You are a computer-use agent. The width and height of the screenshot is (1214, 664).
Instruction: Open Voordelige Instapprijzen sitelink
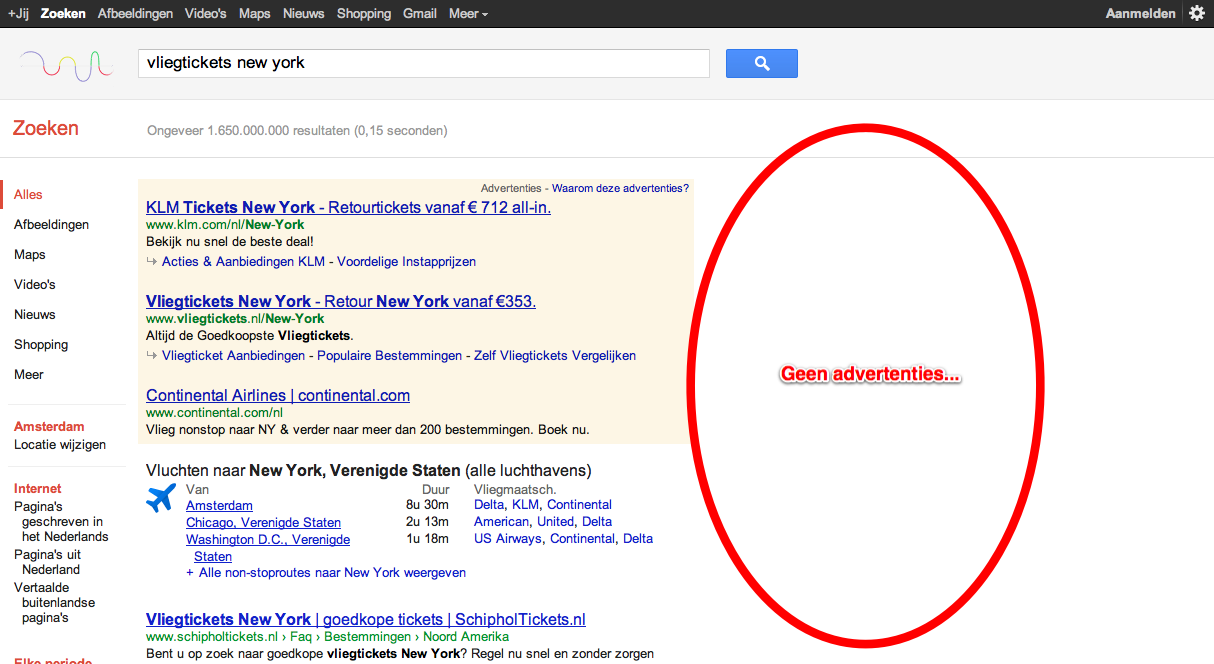[x=406, y=262]
